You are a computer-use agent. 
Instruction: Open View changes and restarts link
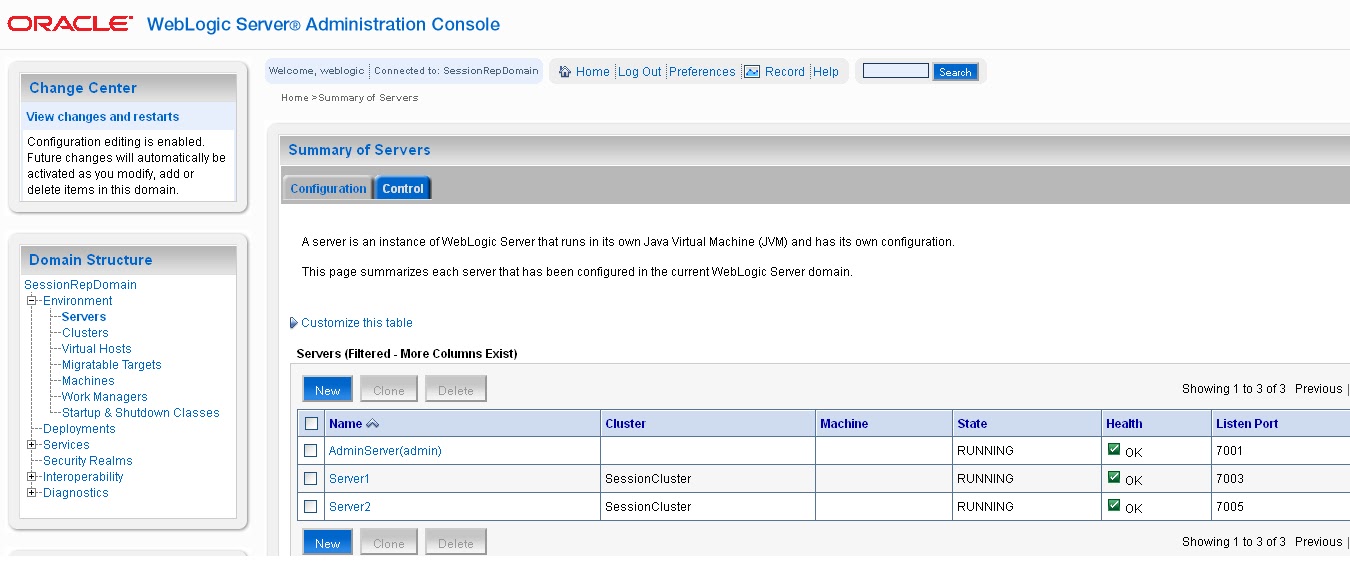103,117
